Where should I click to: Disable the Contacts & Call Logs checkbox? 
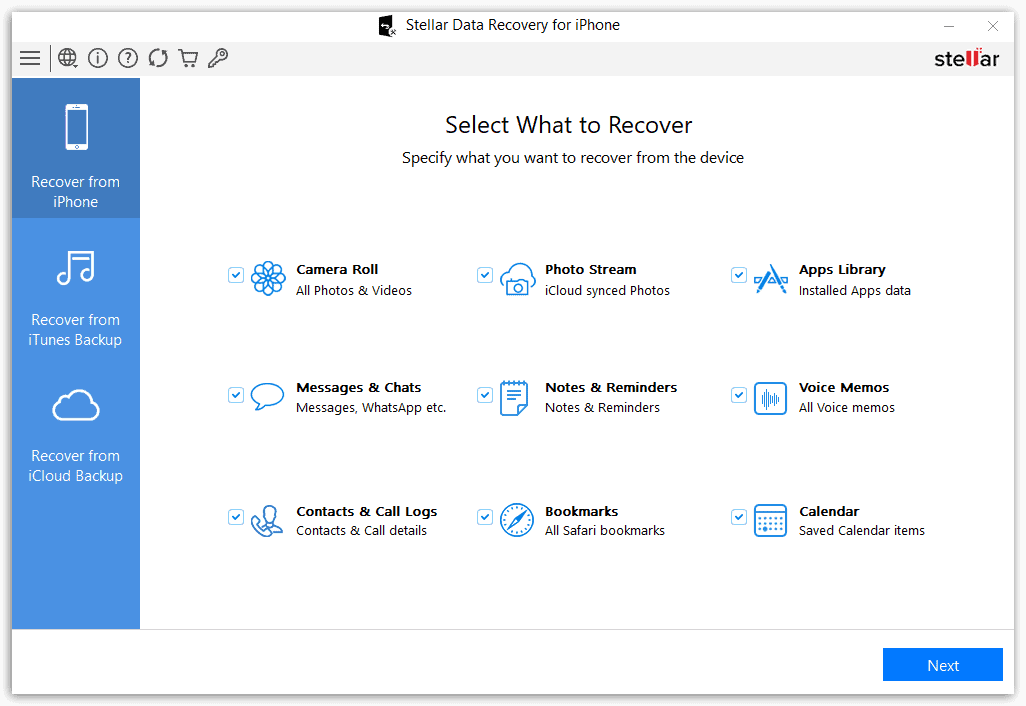236,517
